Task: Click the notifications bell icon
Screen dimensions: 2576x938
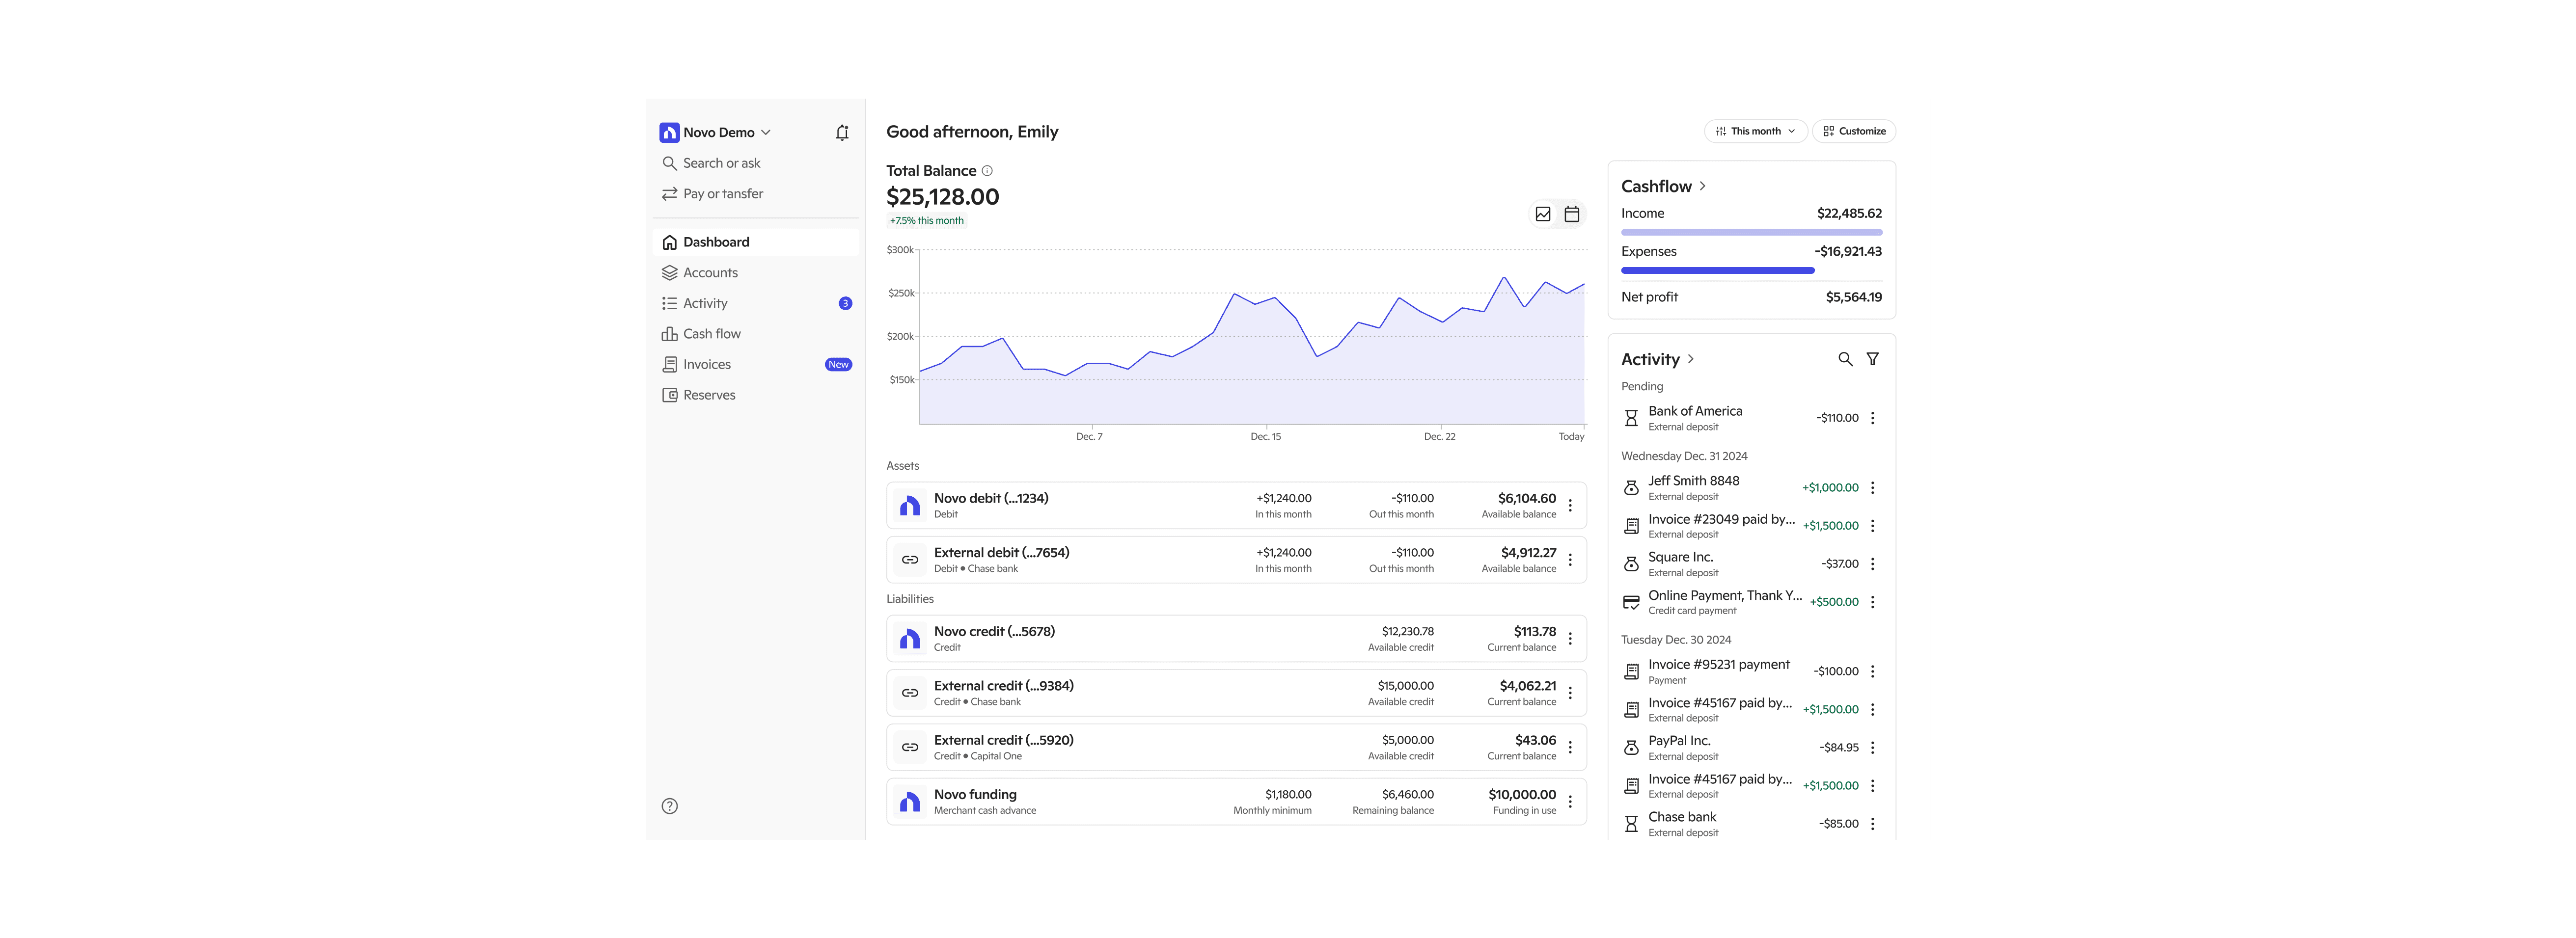Action: [842, 132]
